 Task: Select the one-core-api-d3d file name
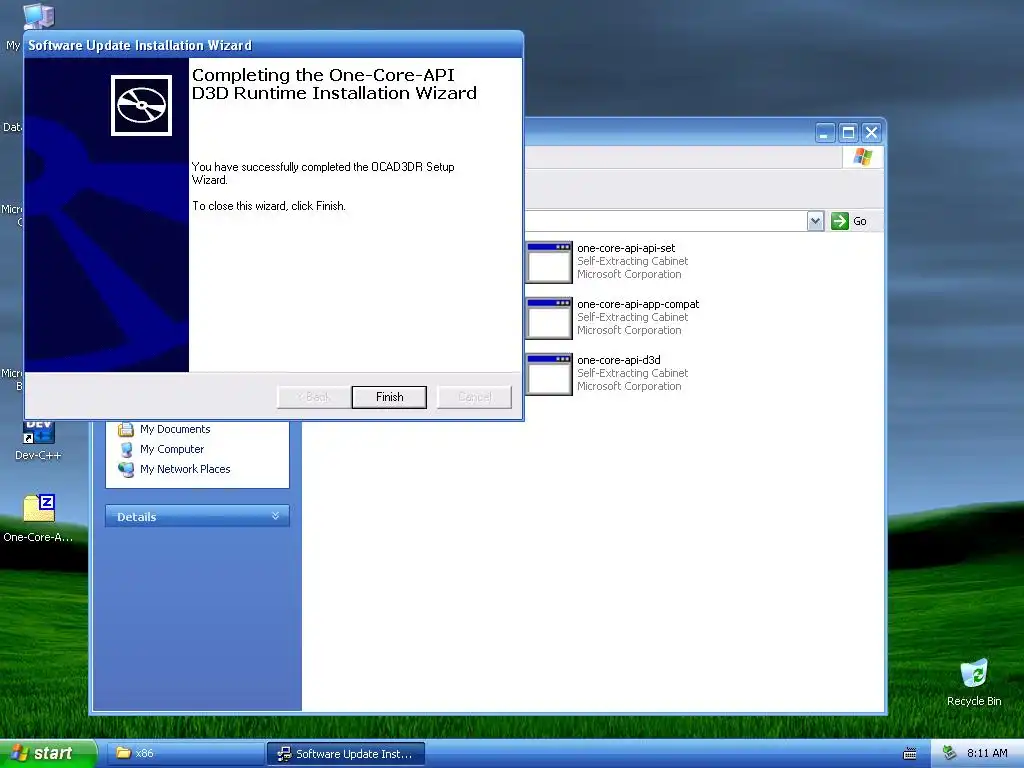pos(618,360)
